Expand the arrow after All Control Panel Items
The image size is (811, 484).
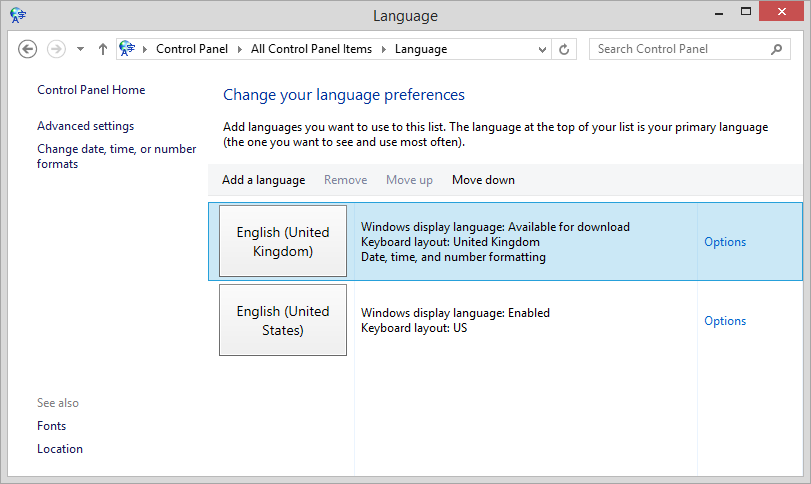tap(384, 49)
